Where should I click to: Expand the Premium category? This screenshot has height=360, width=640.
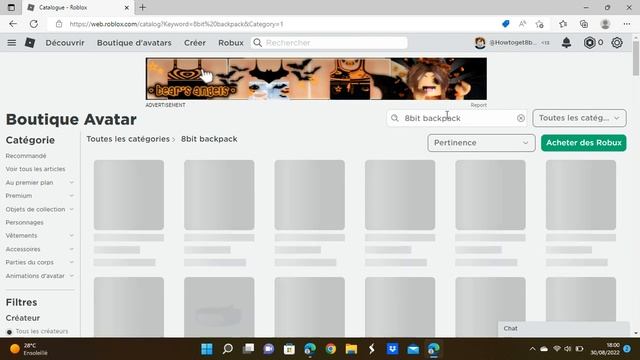(x=71, y=196)
